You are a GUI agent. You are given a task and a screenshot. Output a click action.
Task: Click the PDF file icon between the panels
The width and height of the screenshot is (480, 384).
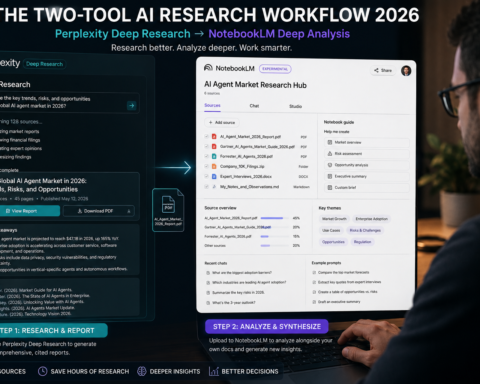tap(168, 204)
